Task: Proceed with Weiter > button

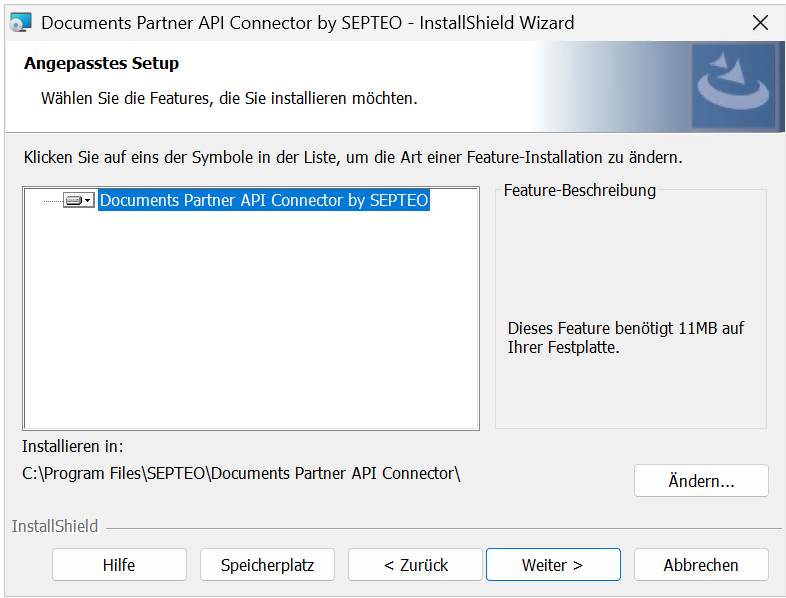Action: tap(553, 565)
